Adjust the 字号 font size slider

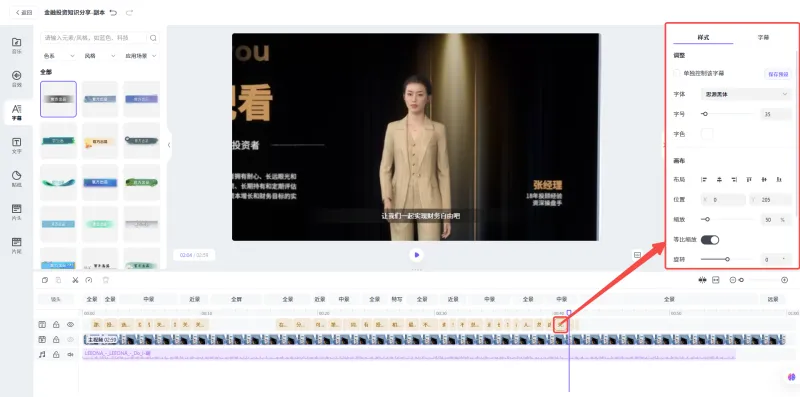pos(728,114)
